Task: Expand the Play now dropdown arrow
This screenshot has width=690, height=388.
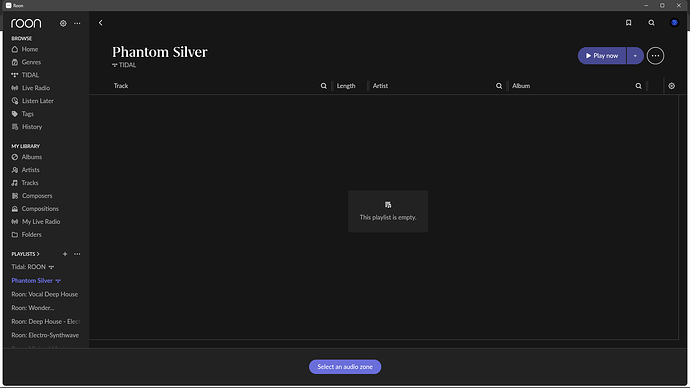Action: [x=635, y=56]
